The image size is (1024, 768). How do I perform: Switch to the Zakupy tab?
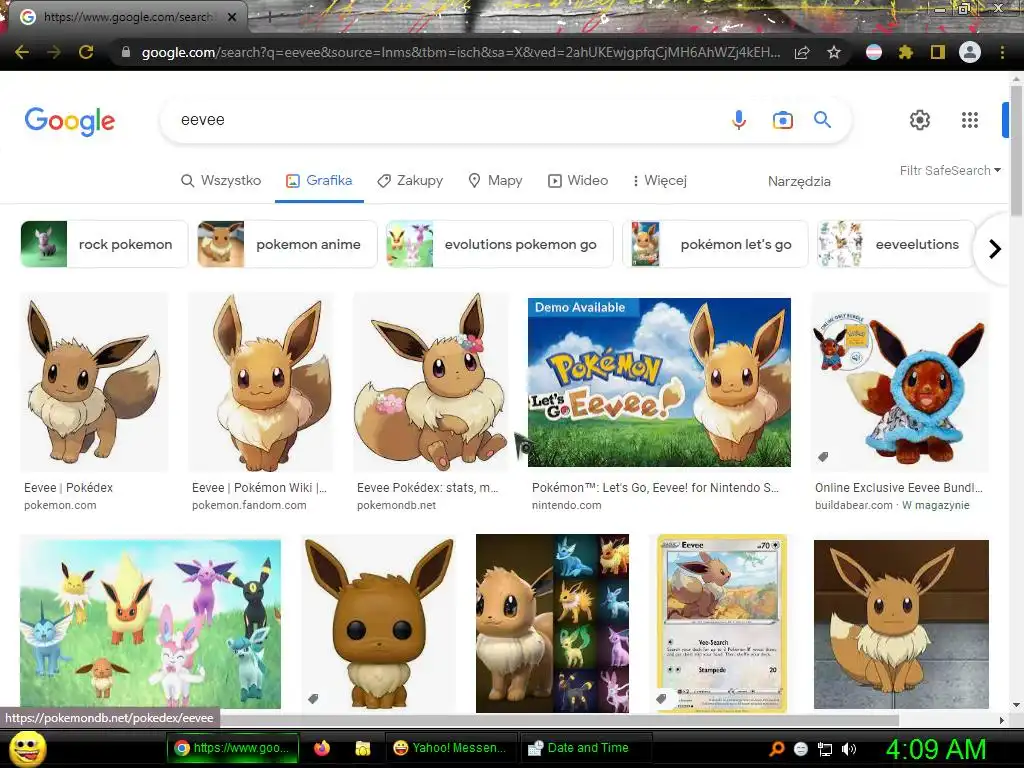coord(410,180)
